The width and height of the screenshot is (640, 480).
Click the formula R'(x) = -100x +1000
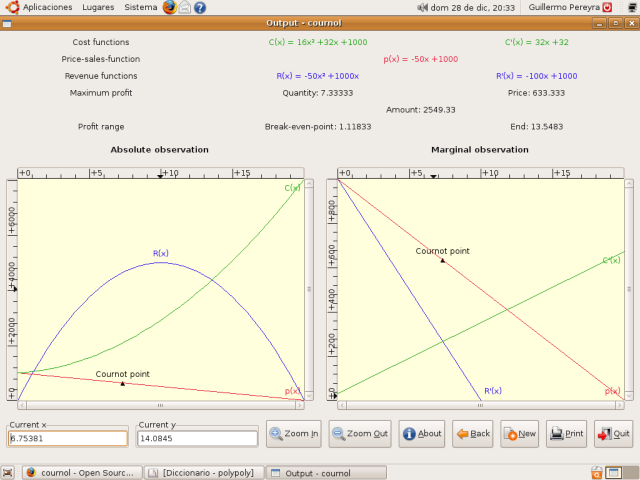click(x=537, y=76)
